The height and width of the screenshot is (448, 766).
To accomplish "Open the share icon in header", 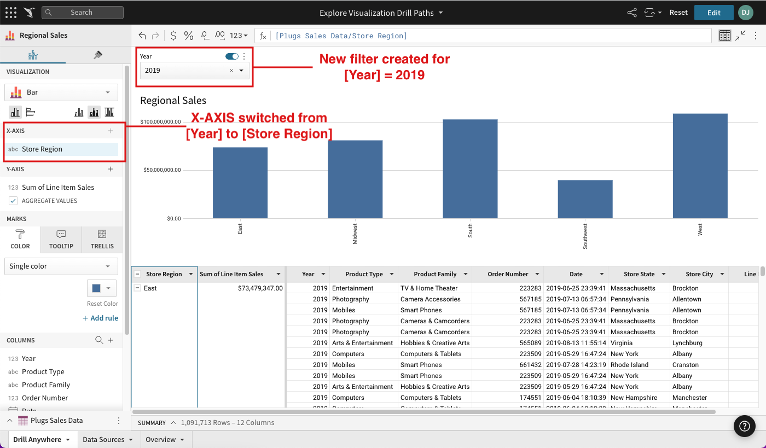I will coord(632,13).
